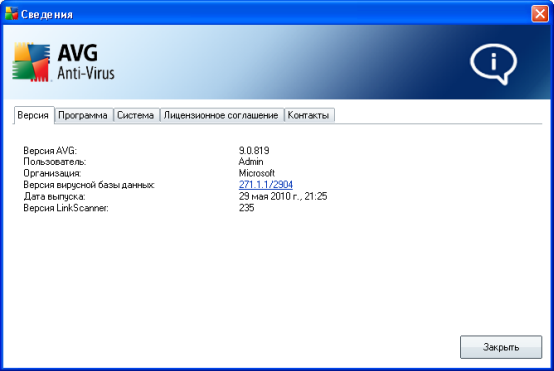
Task: Select the Система tab
Action: tap(136, 116)
